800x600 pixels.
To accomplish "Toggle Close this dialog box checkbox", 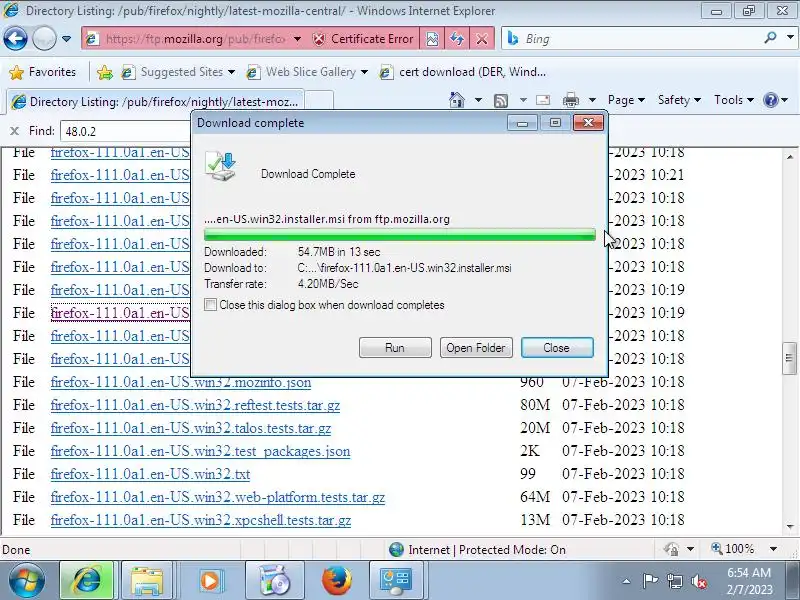I will (x=210, y=305).
